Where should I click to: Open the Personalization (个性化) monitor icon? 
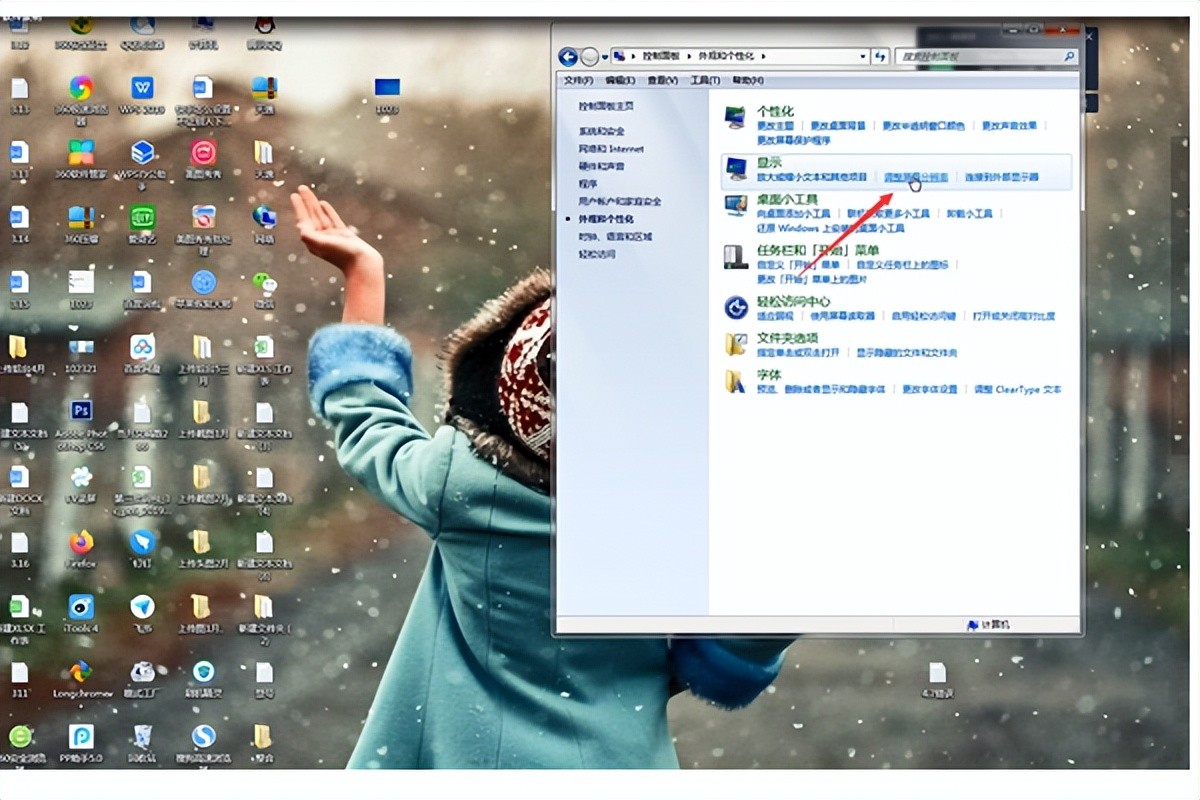pyautogui.click(x=736, y=117)
